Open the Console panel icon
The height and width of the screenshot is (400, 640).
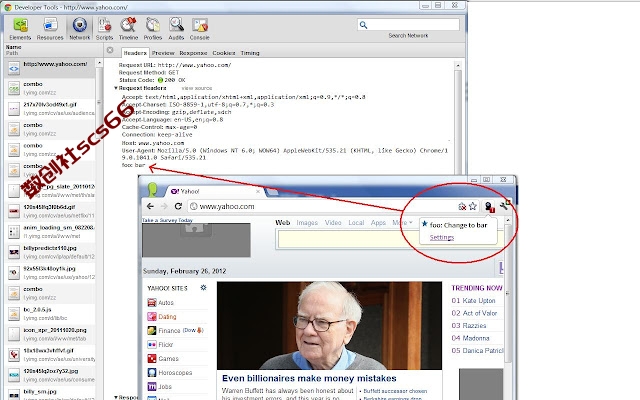(200, 29)
